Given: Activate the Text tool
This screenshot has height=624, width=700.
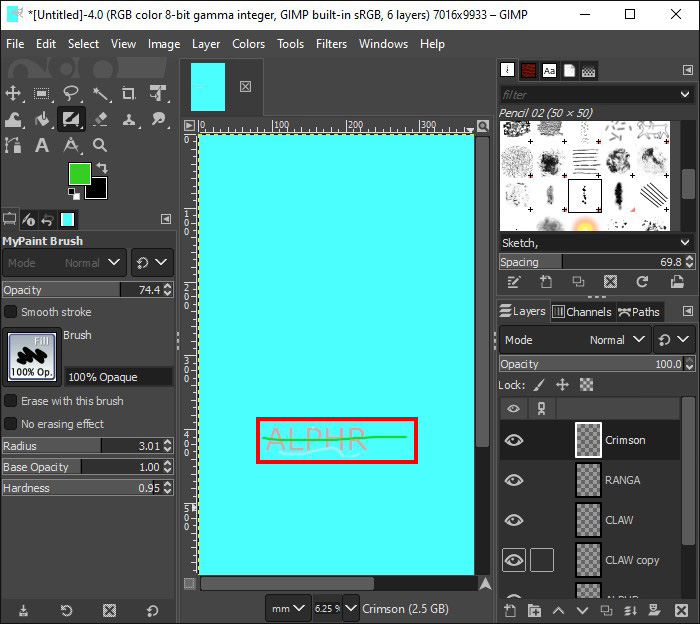Looking at the screenshot, I should tap(42, 146).
